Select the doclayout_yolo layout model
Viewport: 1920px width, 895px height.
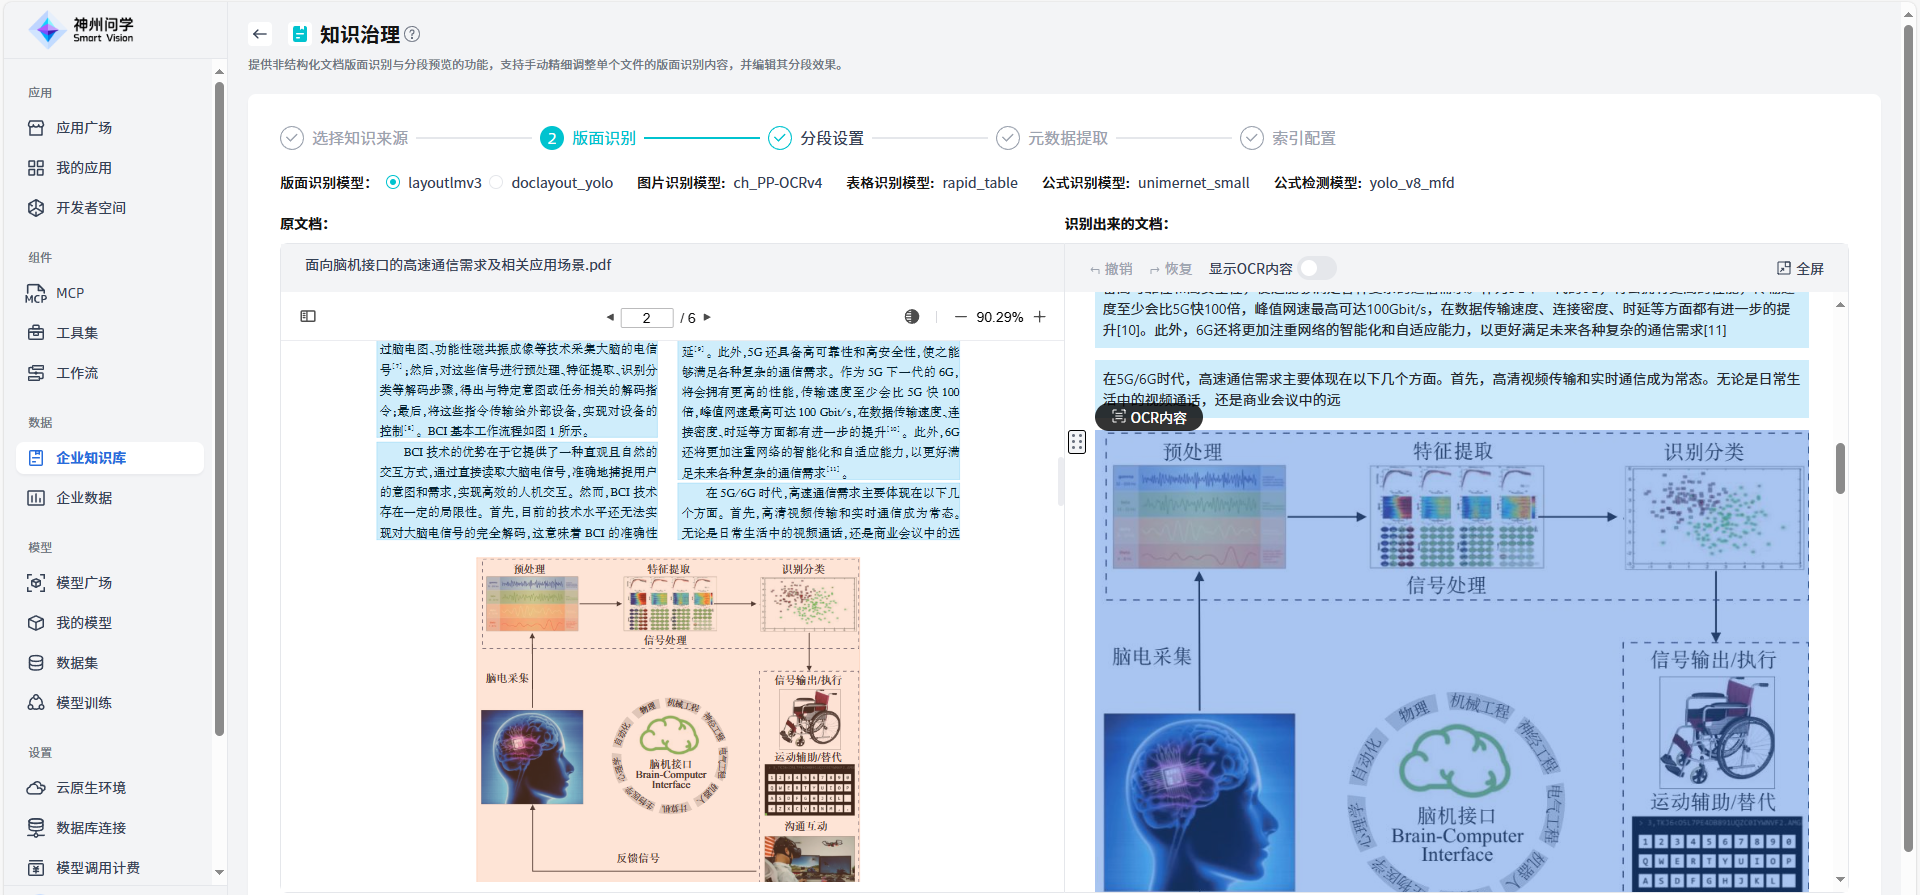(x=497, y=182)
